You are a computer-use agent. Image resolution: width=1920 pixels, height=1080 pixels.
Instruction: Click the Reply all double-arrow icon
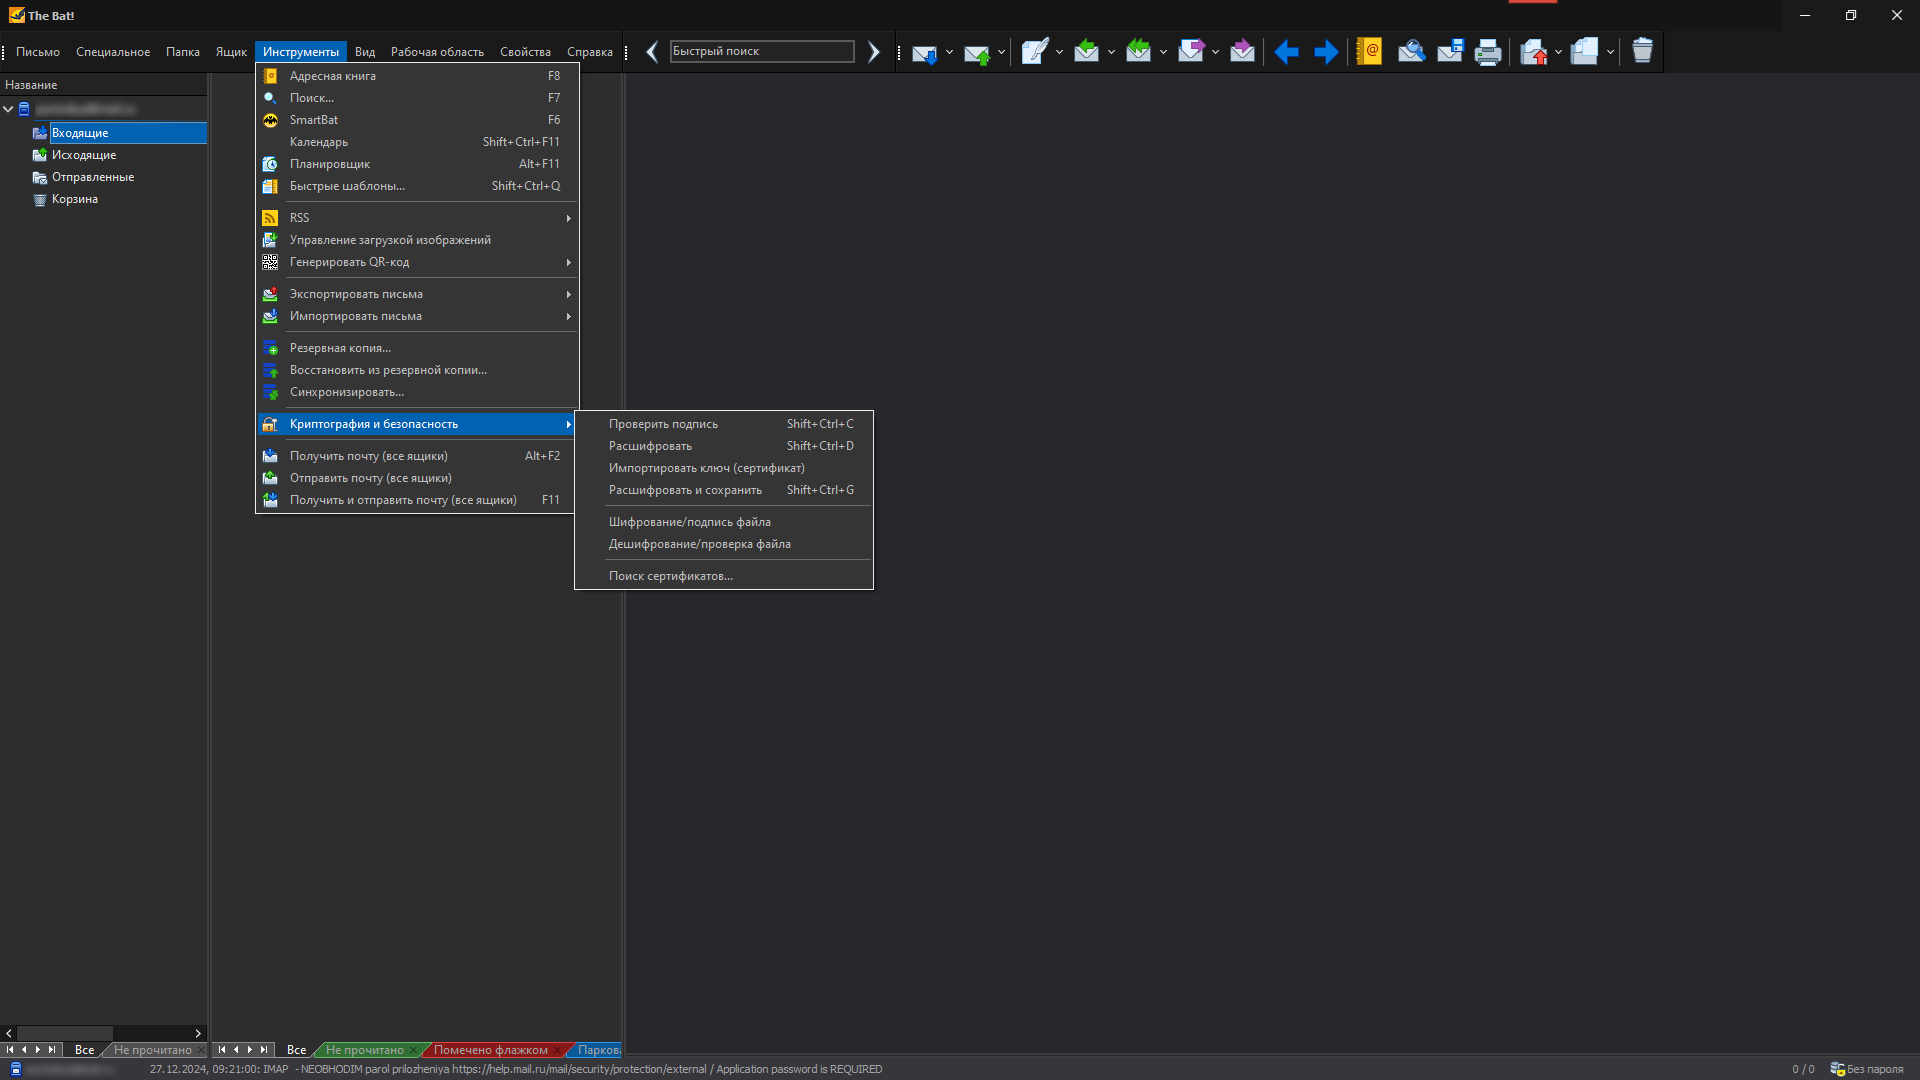point(1138,51)
